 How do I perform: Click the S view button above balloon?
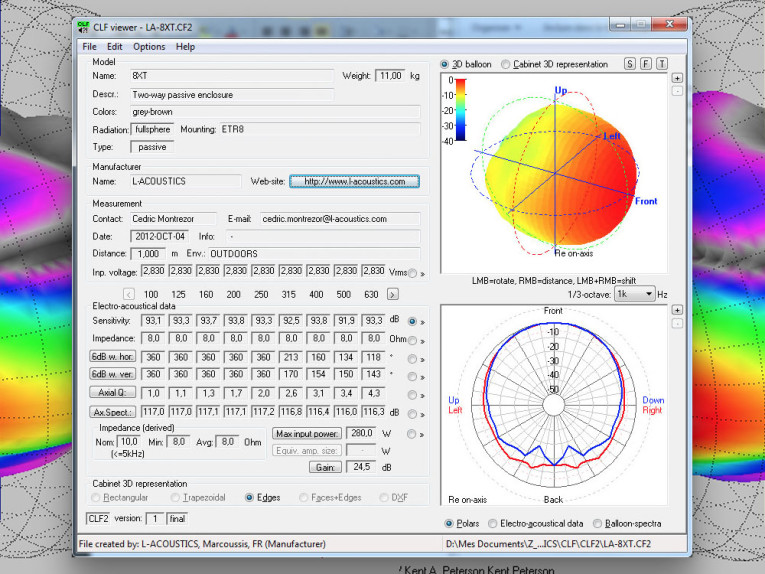[x=629, y=64]
